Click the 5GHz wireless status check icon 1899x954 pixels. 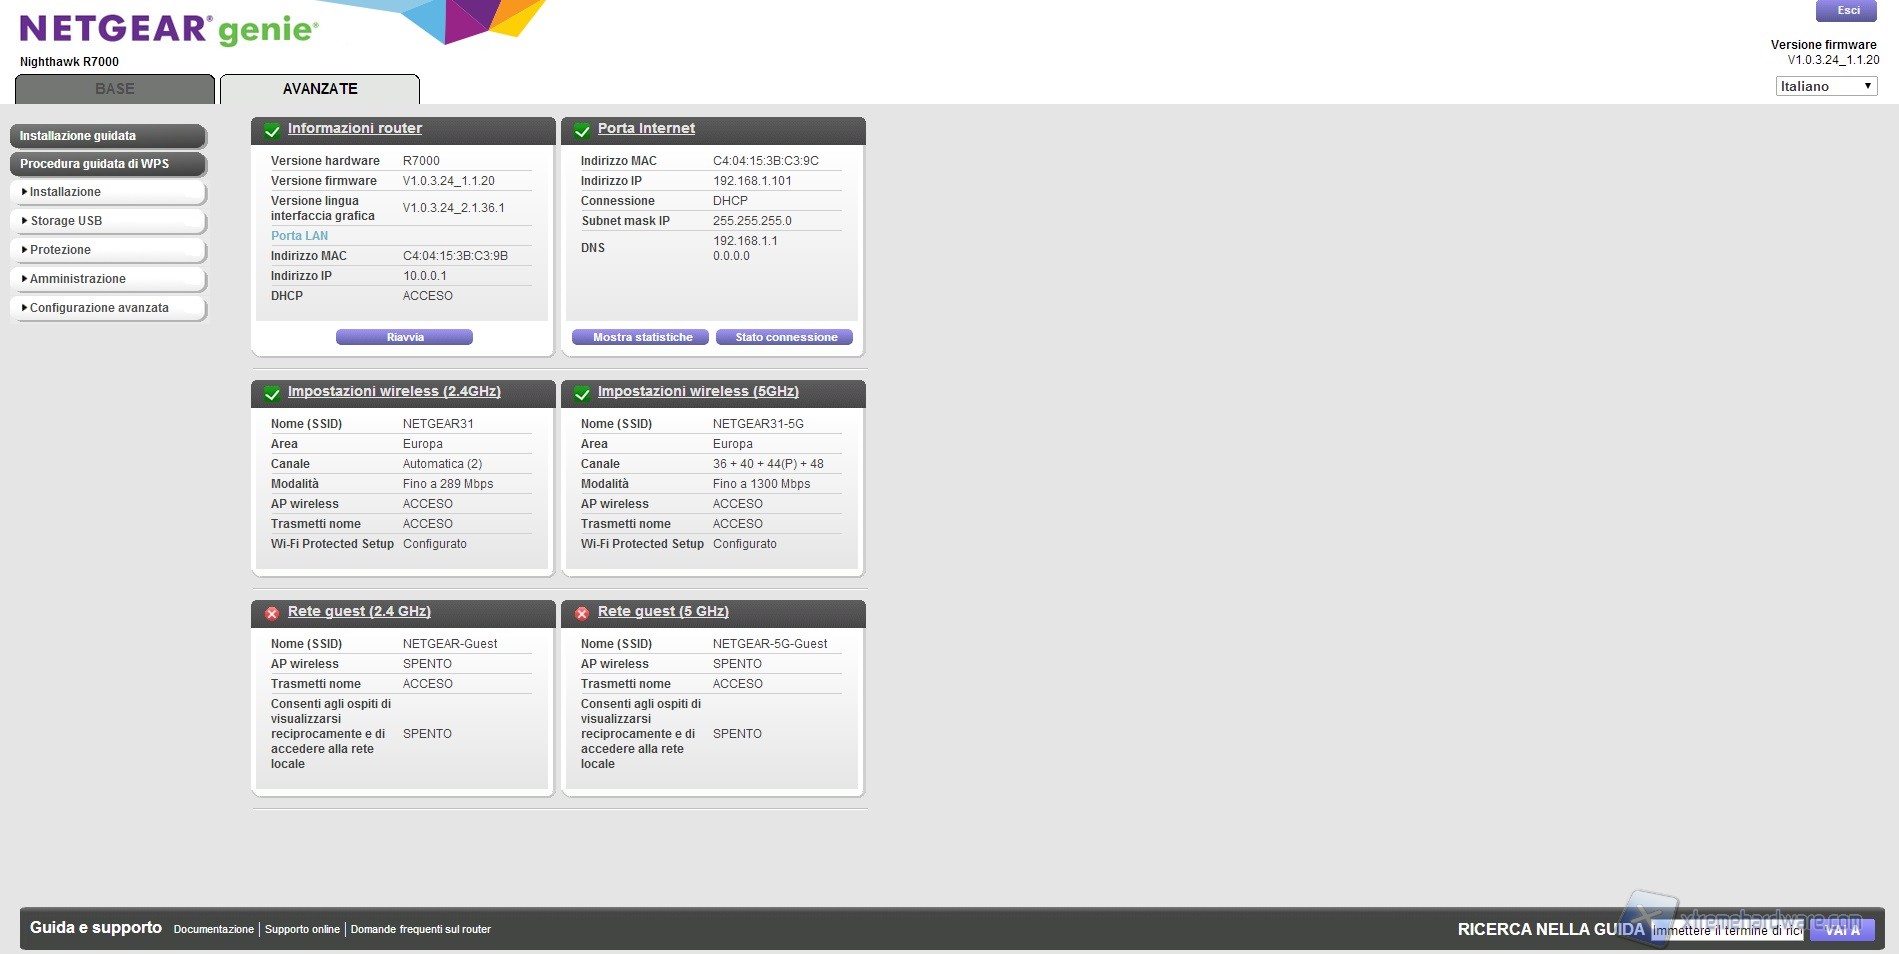582,394
